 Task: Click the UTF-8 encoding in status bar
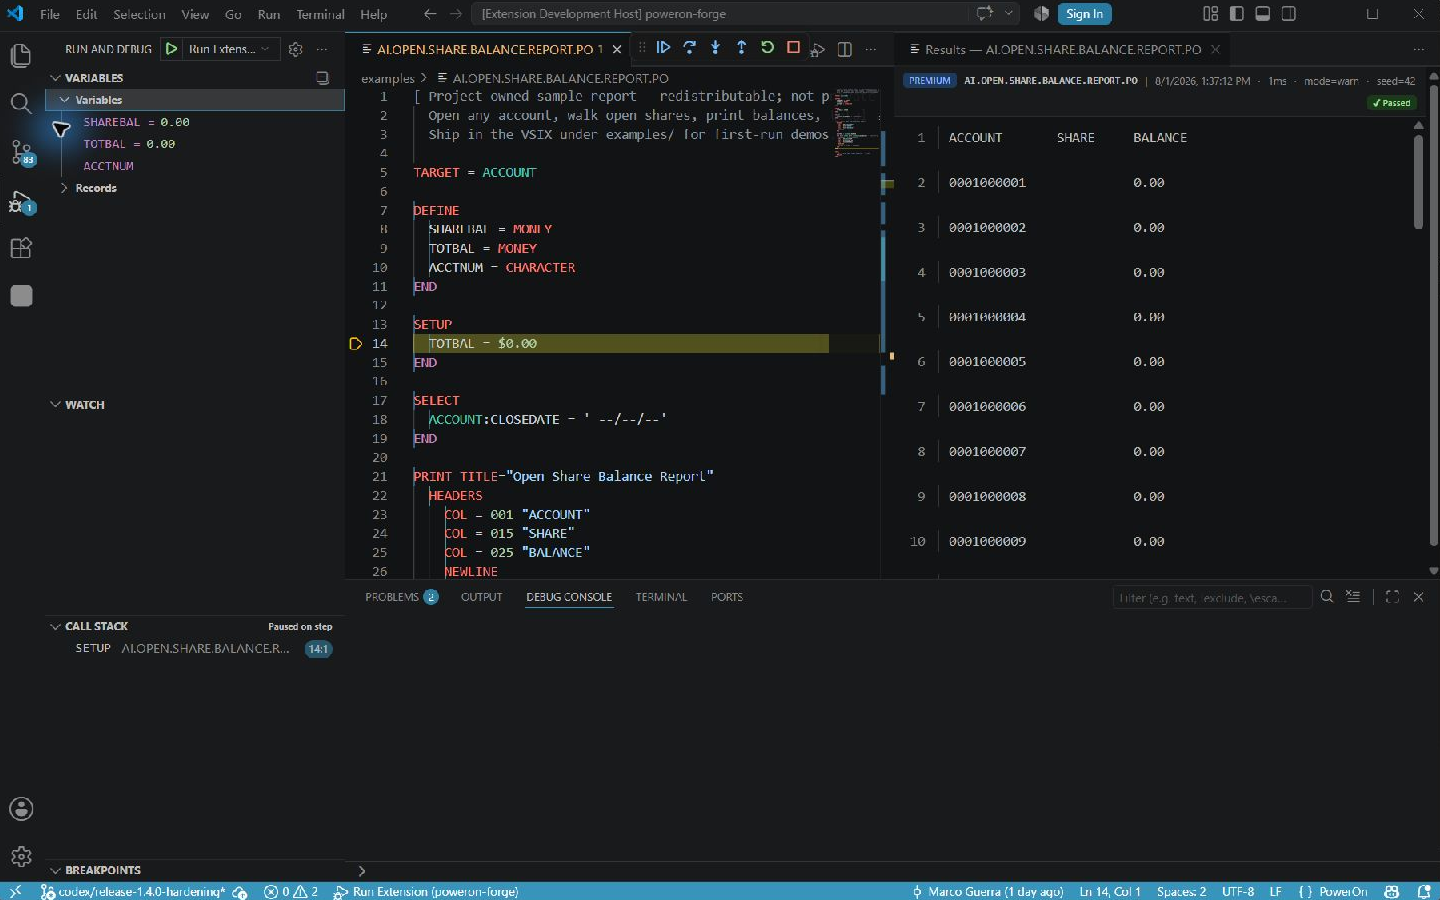tap(1238, 891)
